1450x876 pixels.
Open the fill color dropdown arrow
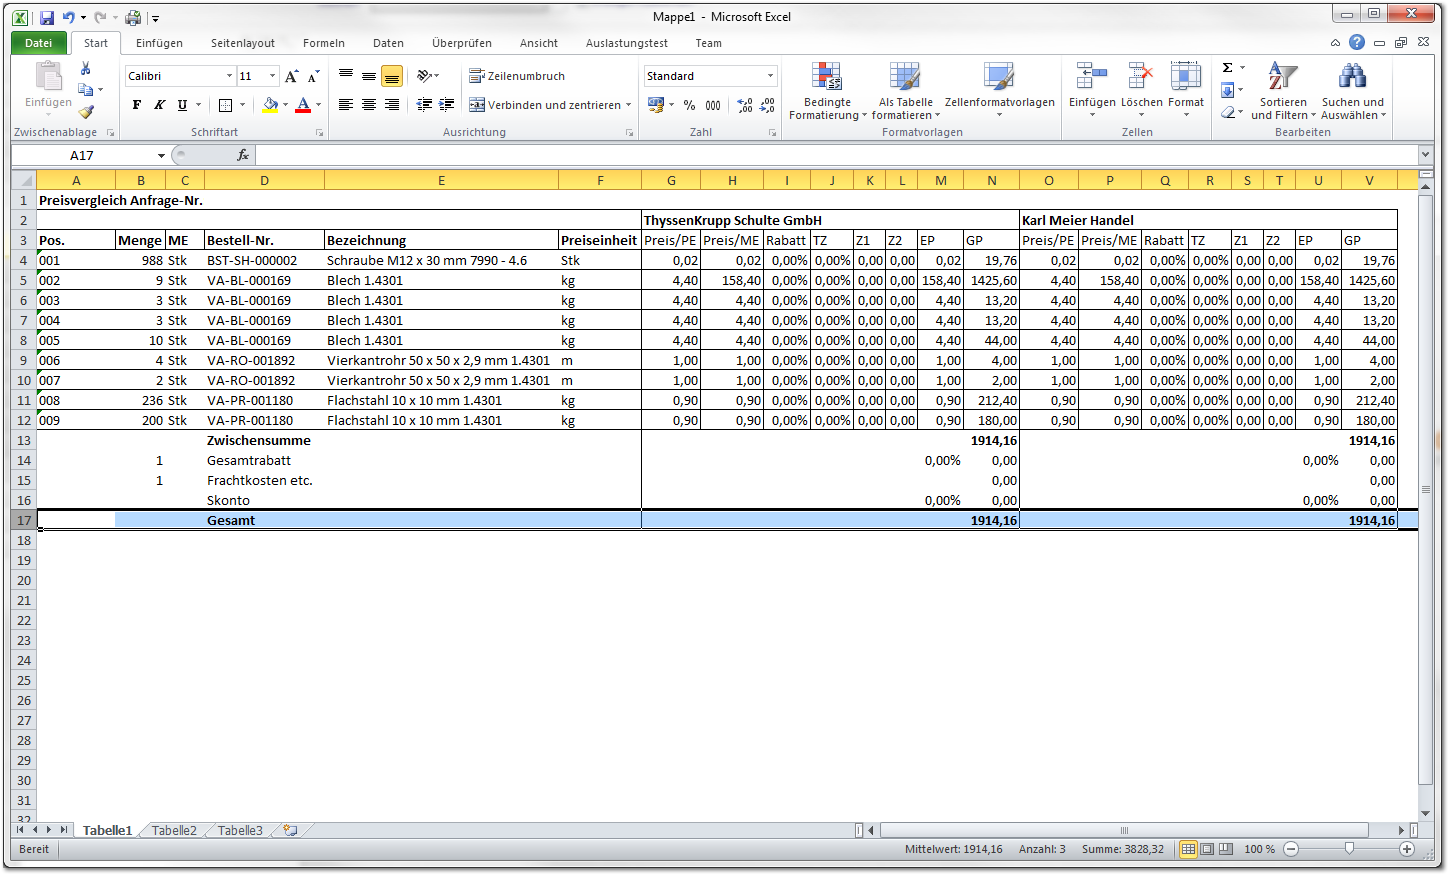[285, 105]
